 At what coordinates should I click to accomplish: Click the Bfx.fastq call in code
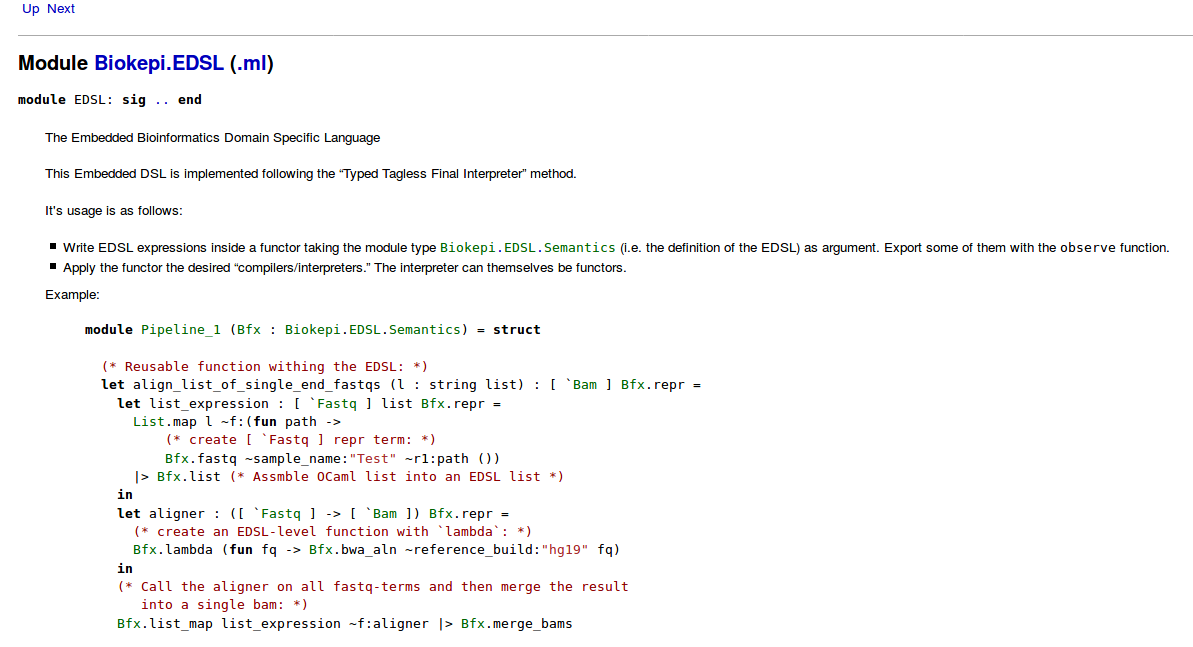pos(201,459)
